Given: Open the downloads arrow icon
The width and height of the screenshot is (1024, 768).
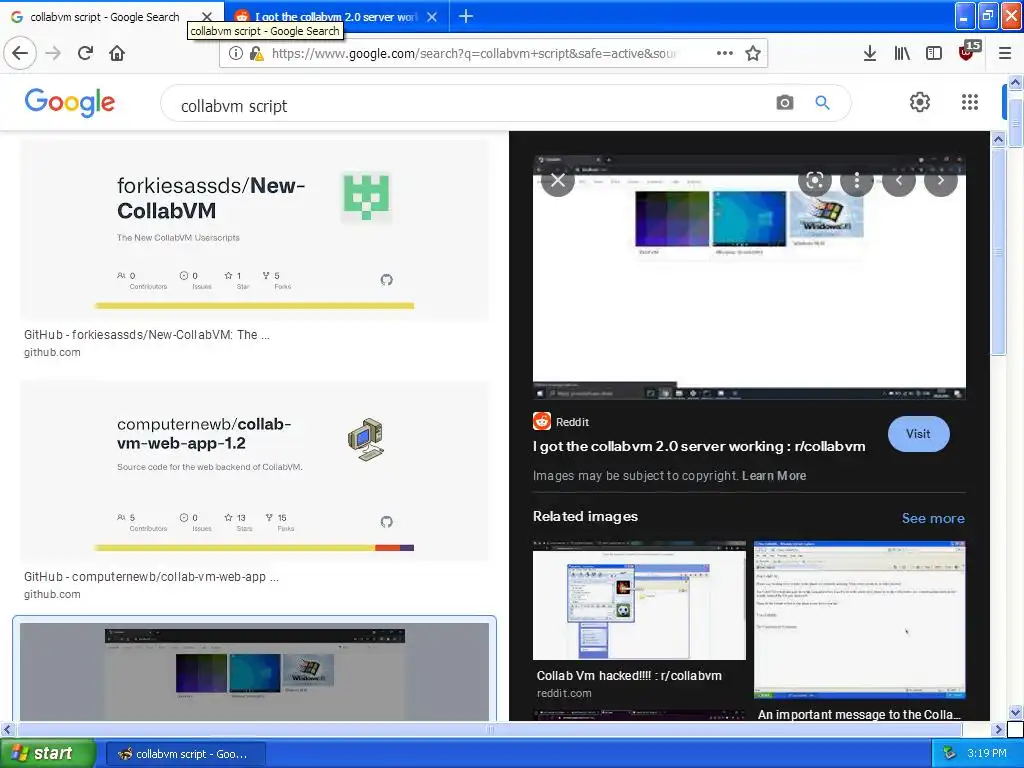Looking at the screenshot, I should [x=869, y=53].
